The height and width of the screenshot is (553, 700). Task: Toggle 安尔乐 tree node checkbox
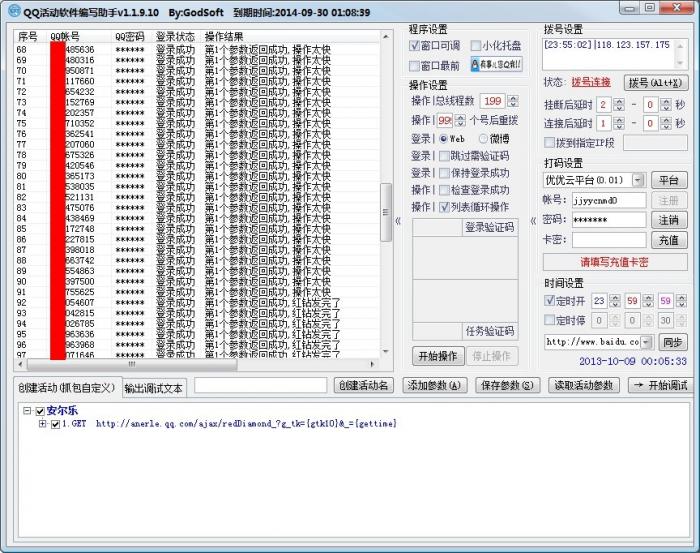[40, 411]
